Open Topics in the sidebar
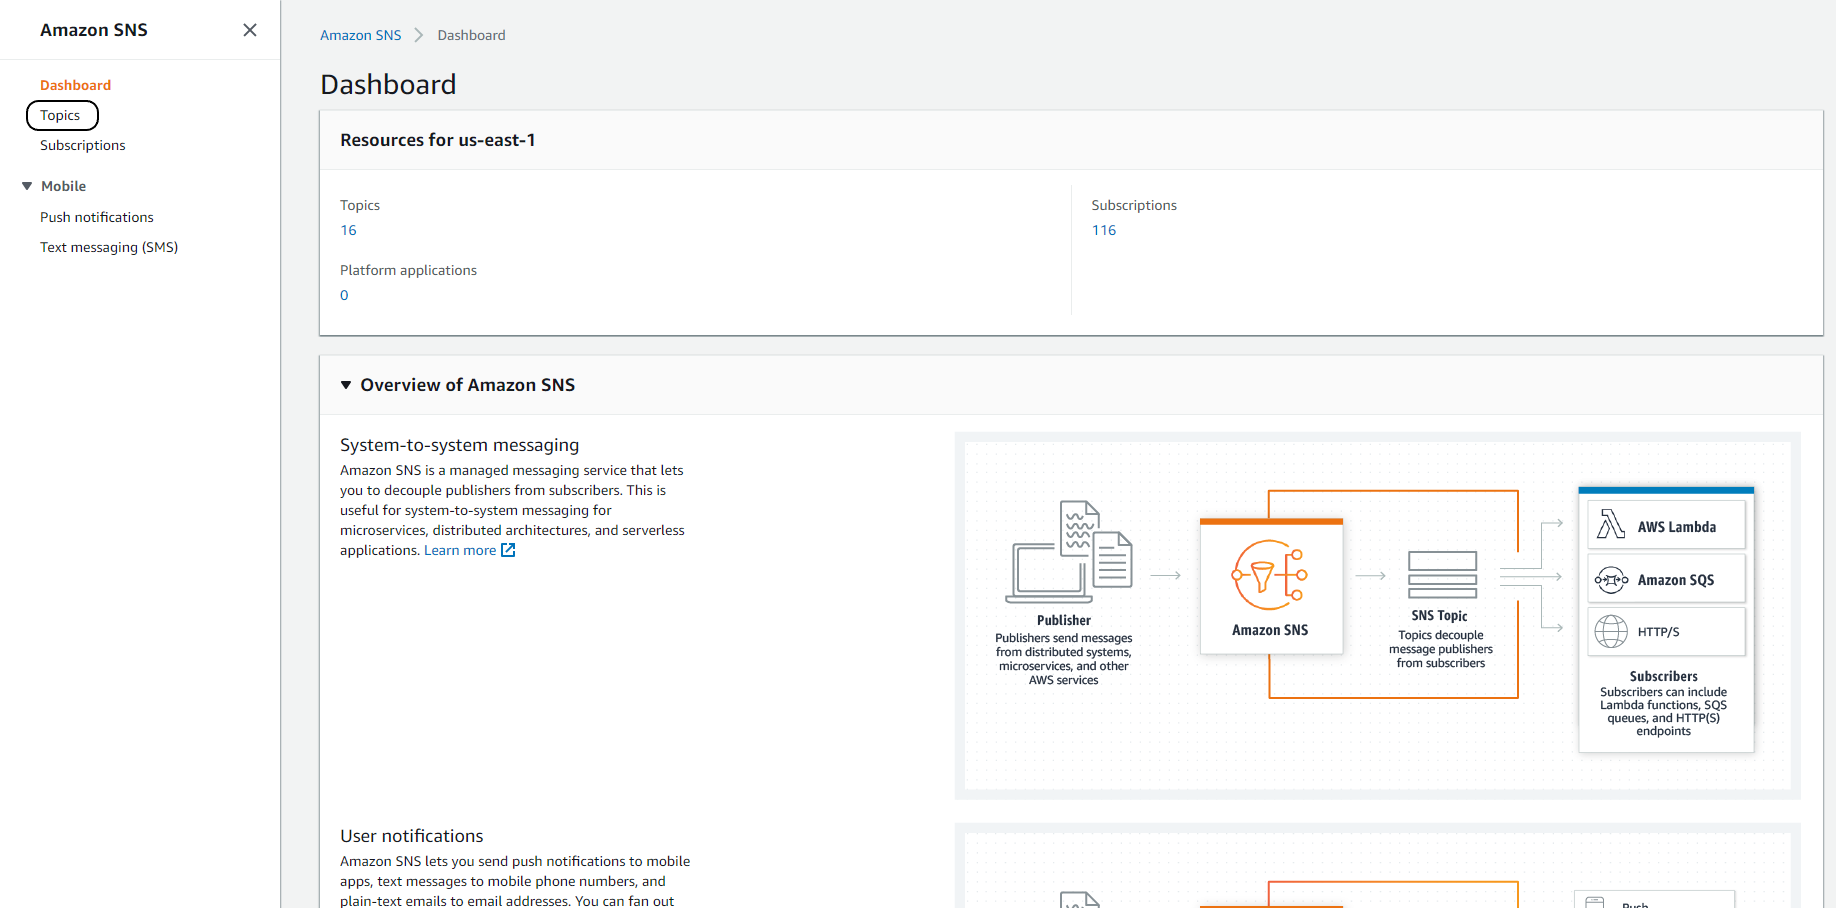Screen dimensions: 1836x908 [61, 115]
